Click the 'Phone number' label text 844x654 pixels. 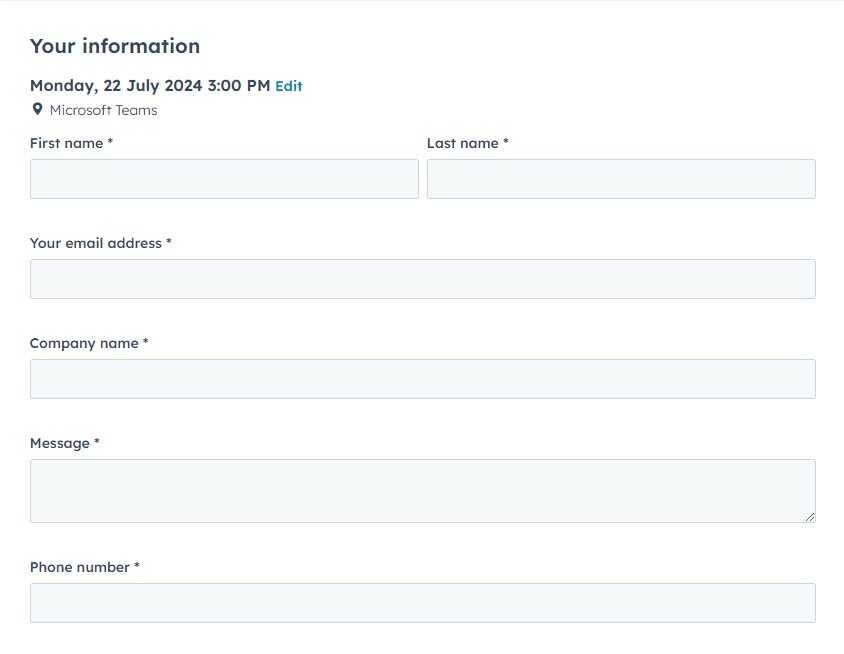[79, 567]
